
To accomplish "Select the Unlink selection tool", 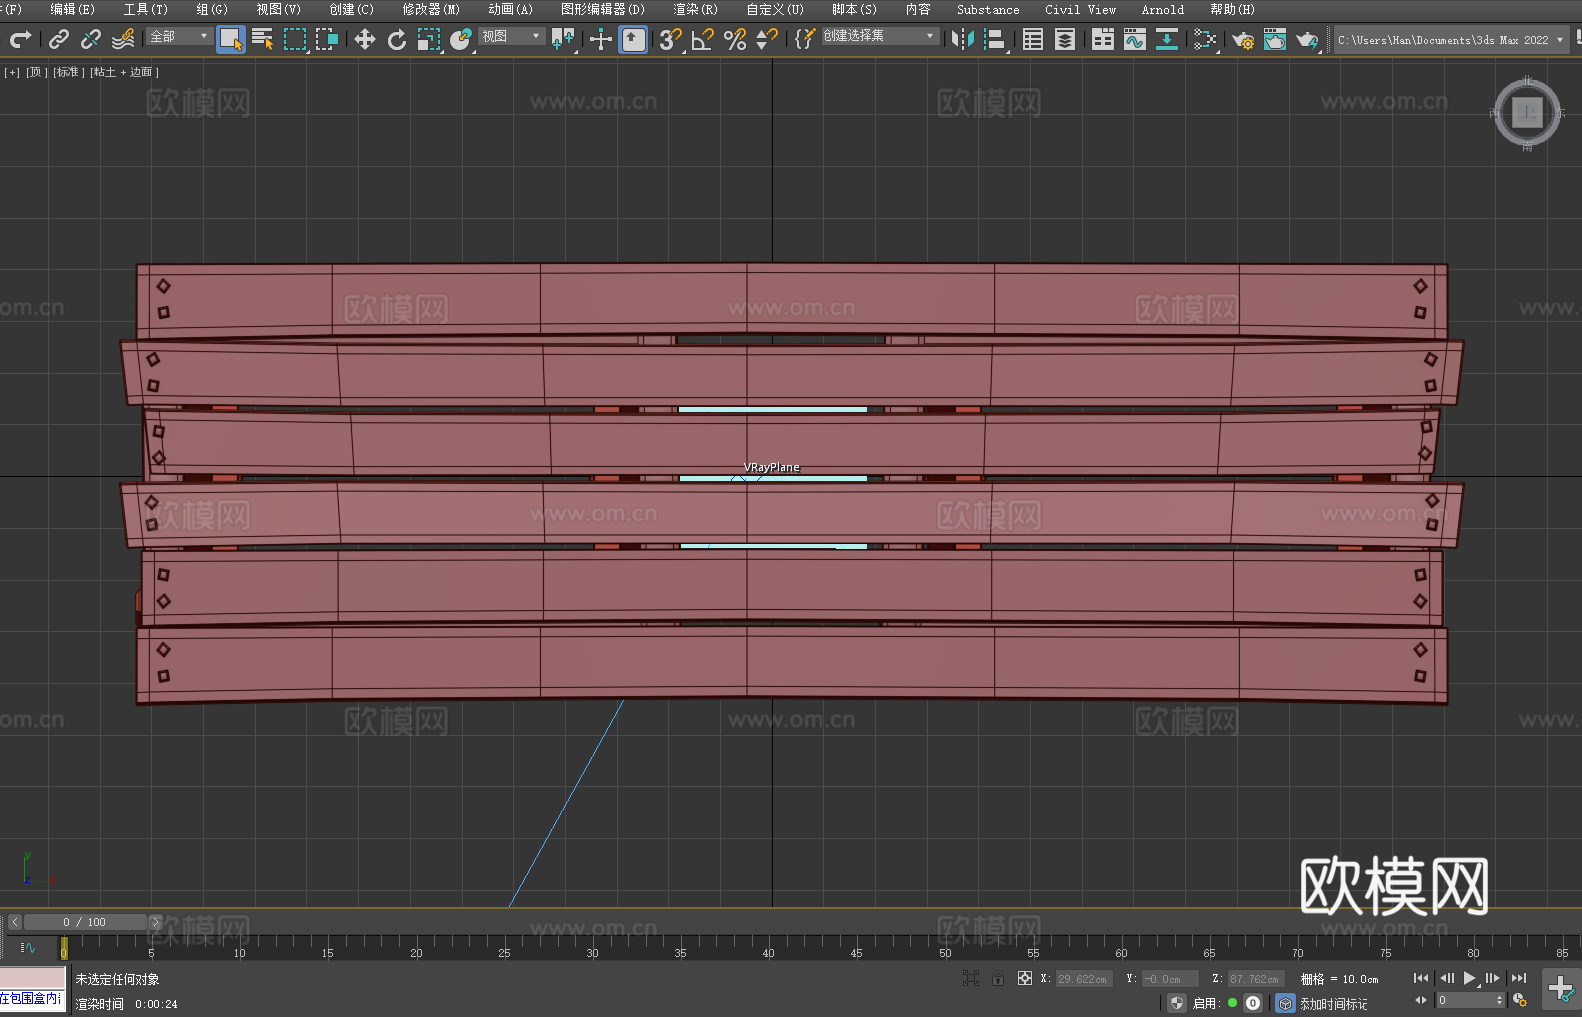I will (x=91, y=39).
